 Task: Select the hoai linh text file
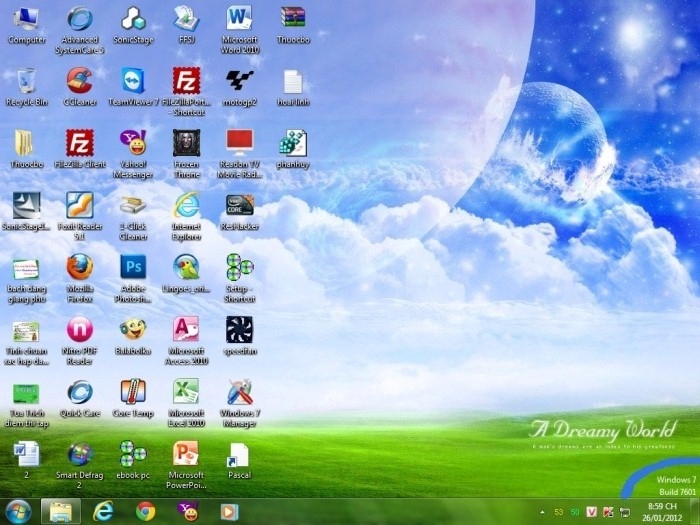pos(293,88)
